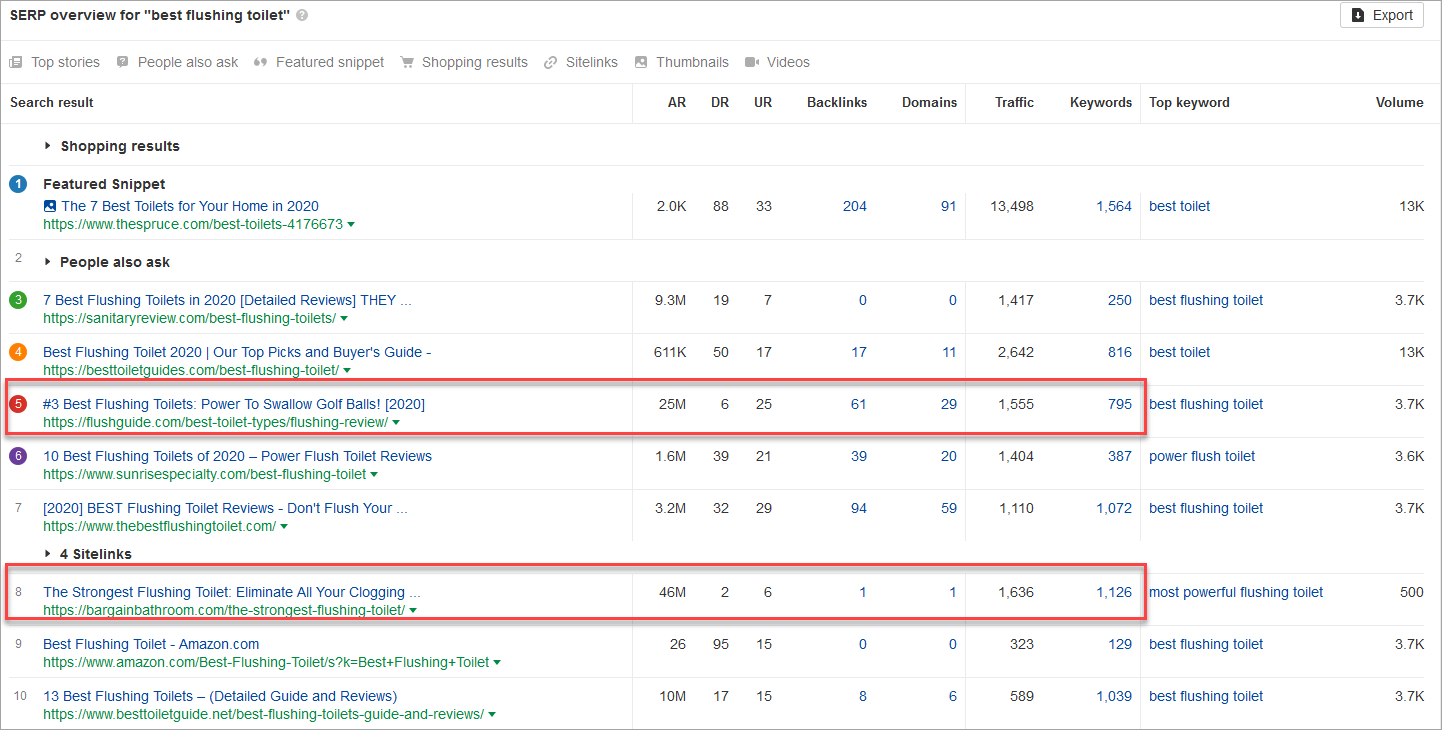1442x730 pixels.
Task: Click the Shopping results cart icon
Action: pos(407,62)
